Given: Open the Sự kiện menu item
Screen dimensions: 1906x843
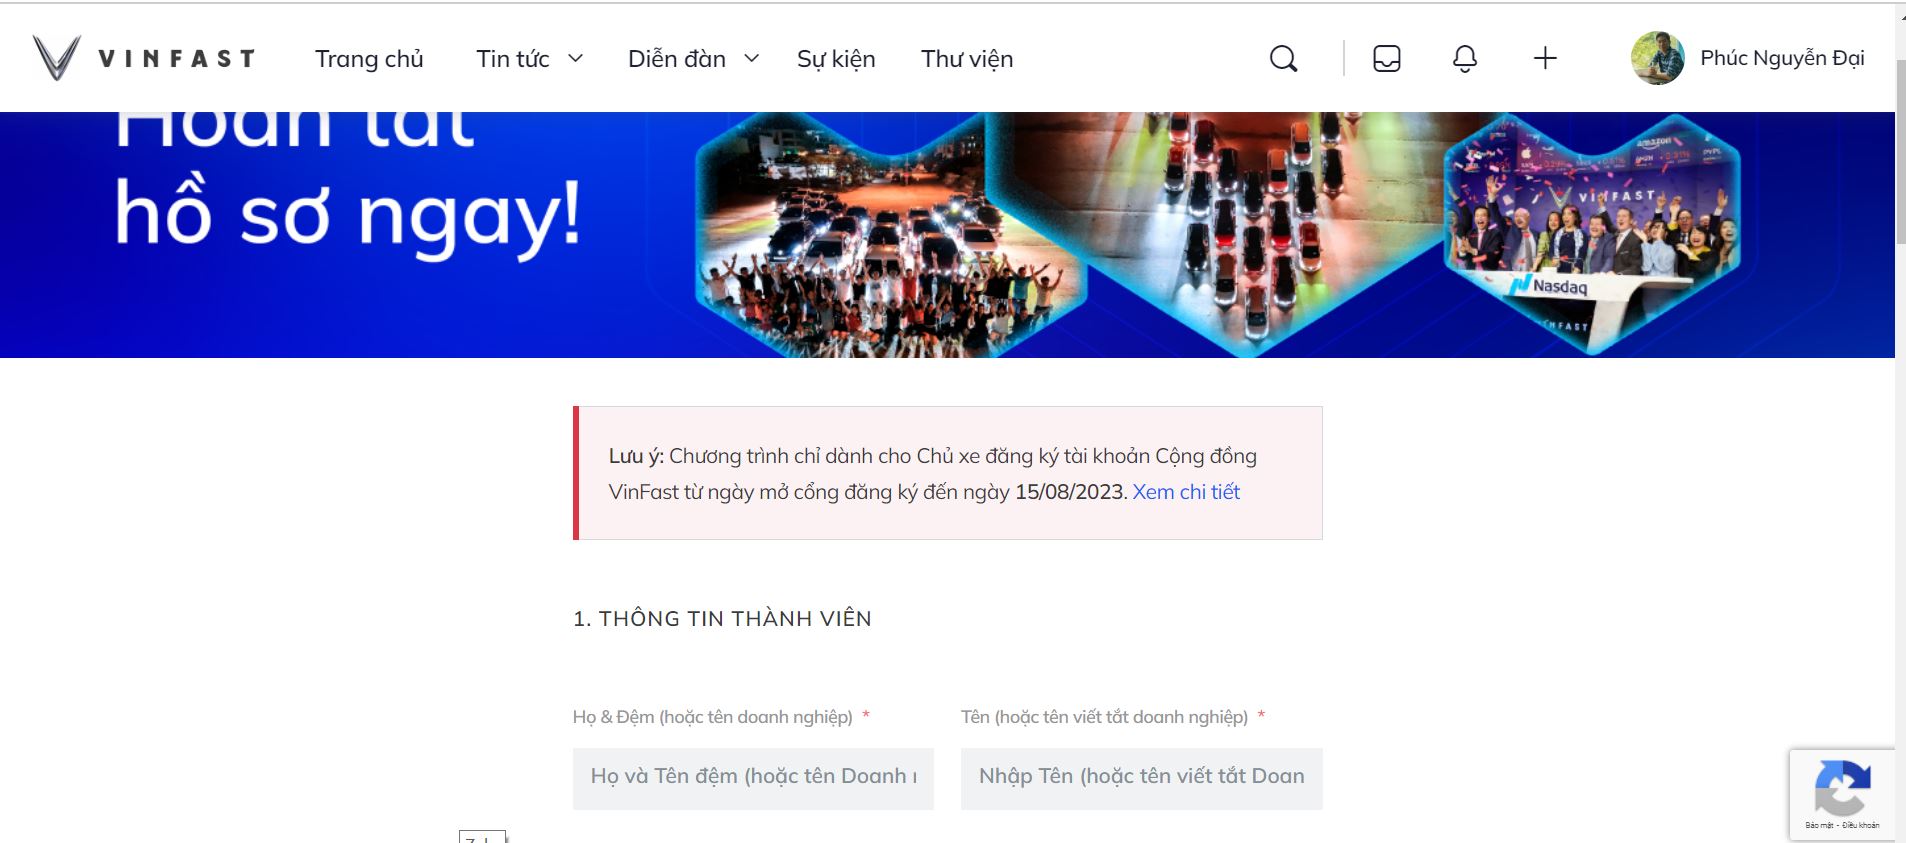Looking at the screenshot, I should (836, 59).
